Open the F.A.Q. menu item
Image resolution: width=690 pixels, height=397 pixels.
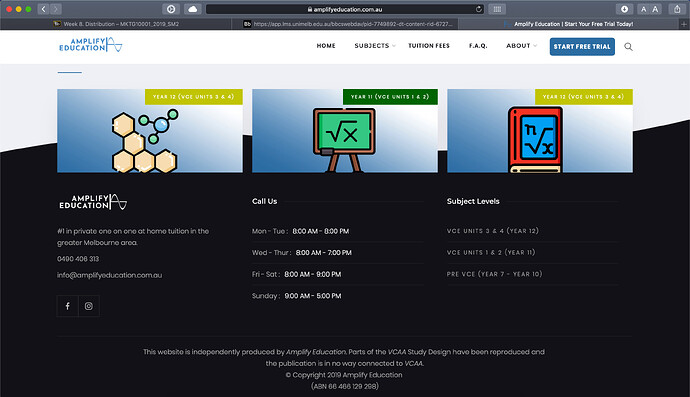tap(478, 46)
